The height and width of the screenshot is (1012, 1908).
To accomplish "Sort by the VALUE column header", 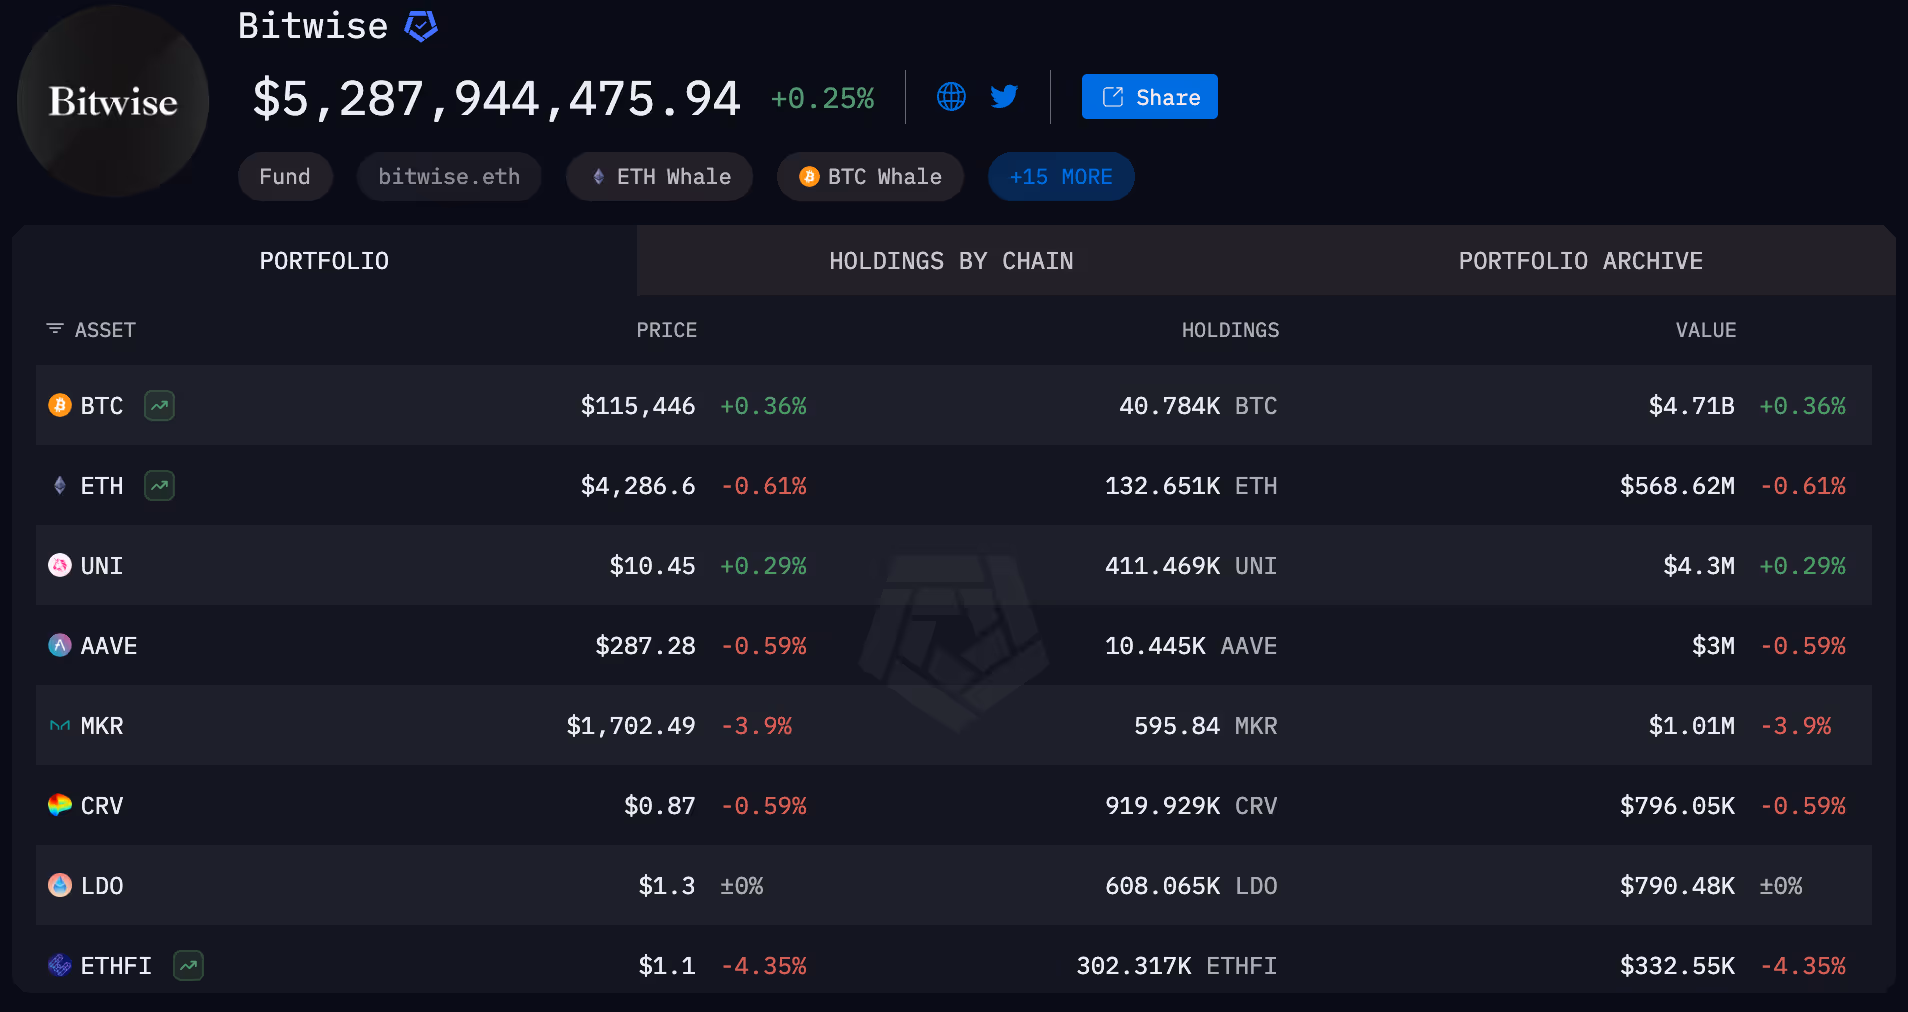I will (x=1706, y=330).
